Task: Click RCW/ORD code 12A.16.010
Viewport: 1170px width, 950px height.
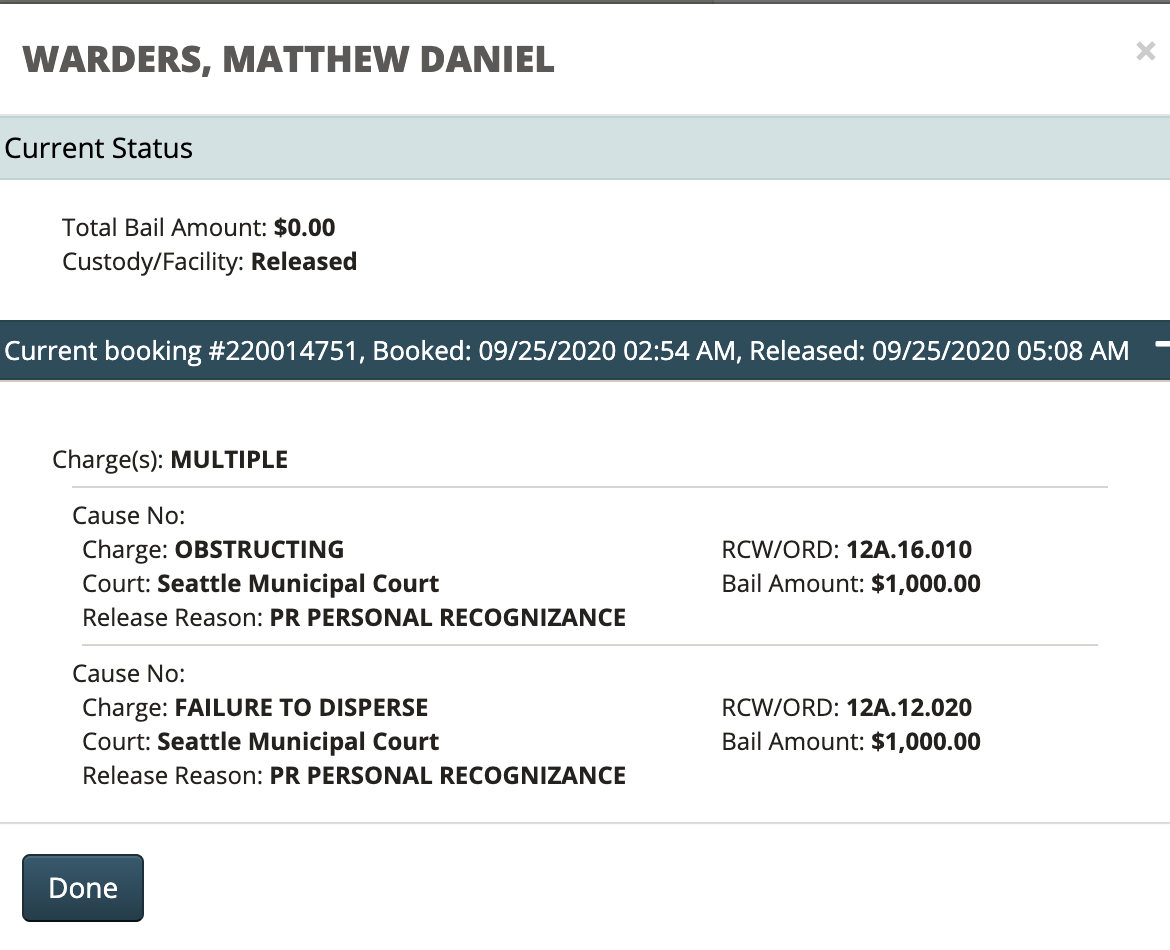Action: pos(908,550)
